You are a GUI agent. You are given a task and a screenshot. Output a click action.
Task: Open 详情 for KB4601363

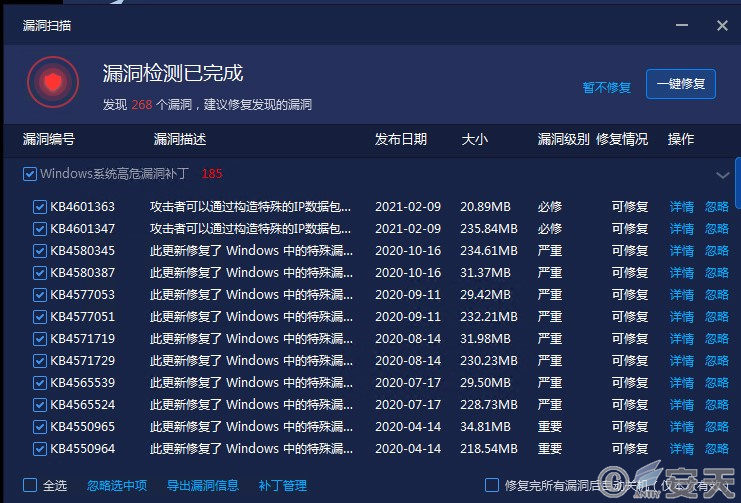coord(681,207)
